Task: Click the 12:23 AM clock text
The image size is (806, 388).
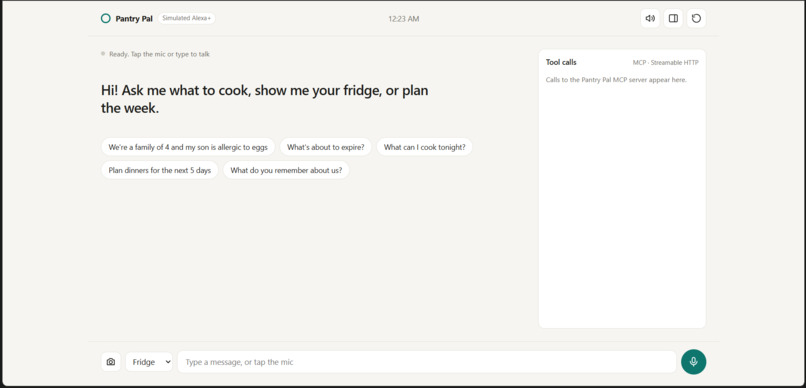Action: (404, 19)
